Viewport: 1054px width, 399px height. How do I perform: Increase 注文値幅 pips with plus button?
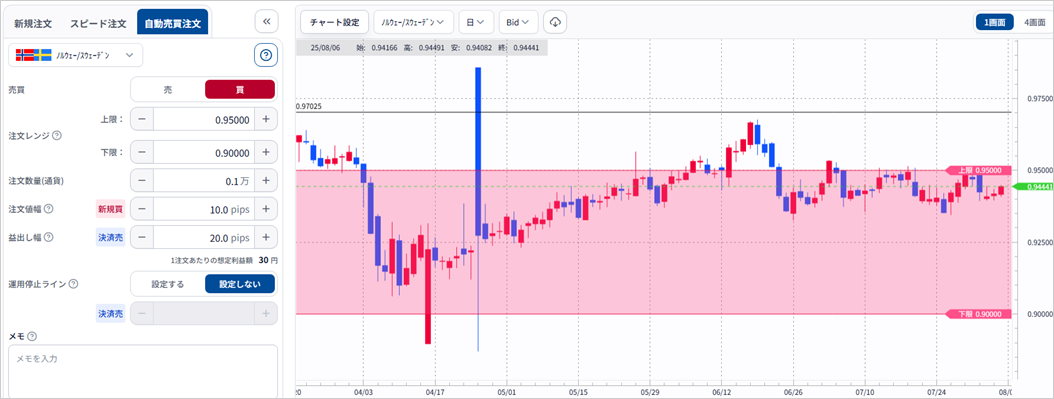tap(266, 209)
